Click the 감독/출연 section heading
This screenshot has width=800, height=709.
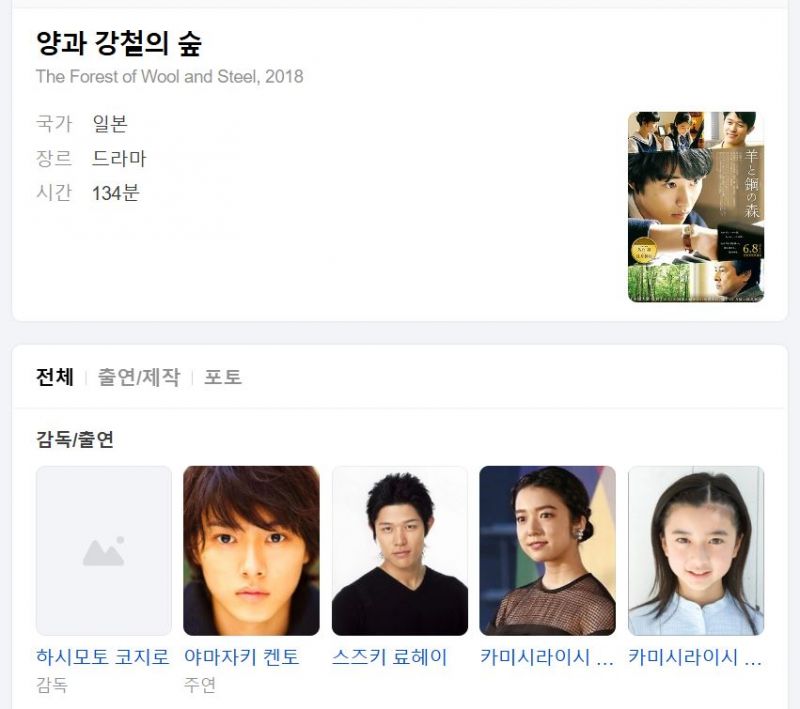click(74, 439)
